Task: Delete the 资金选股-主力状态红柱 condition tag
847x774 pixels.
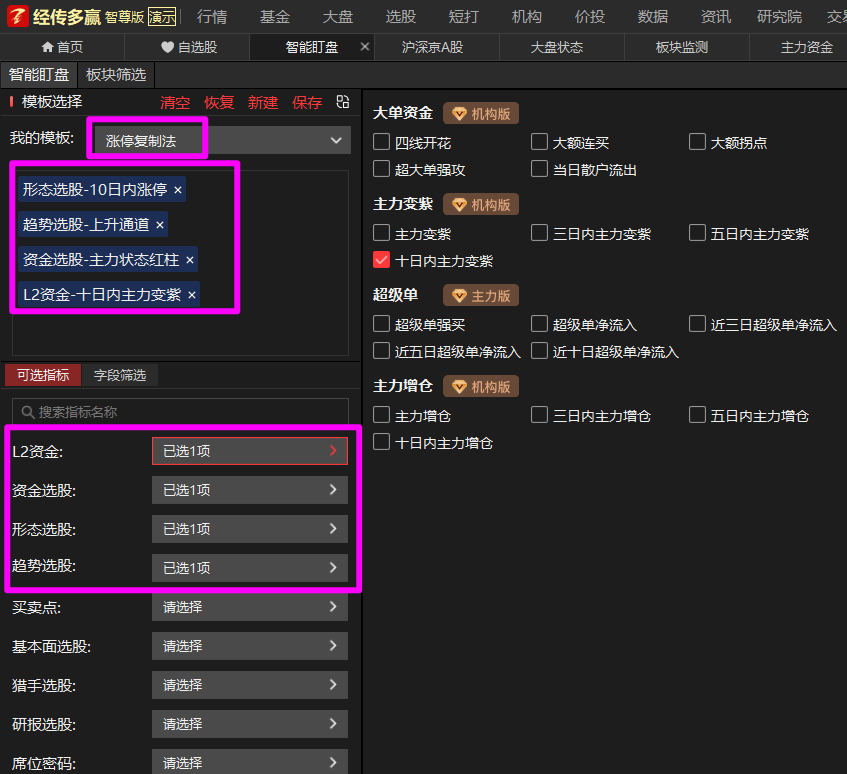Action: pos(190,260)
